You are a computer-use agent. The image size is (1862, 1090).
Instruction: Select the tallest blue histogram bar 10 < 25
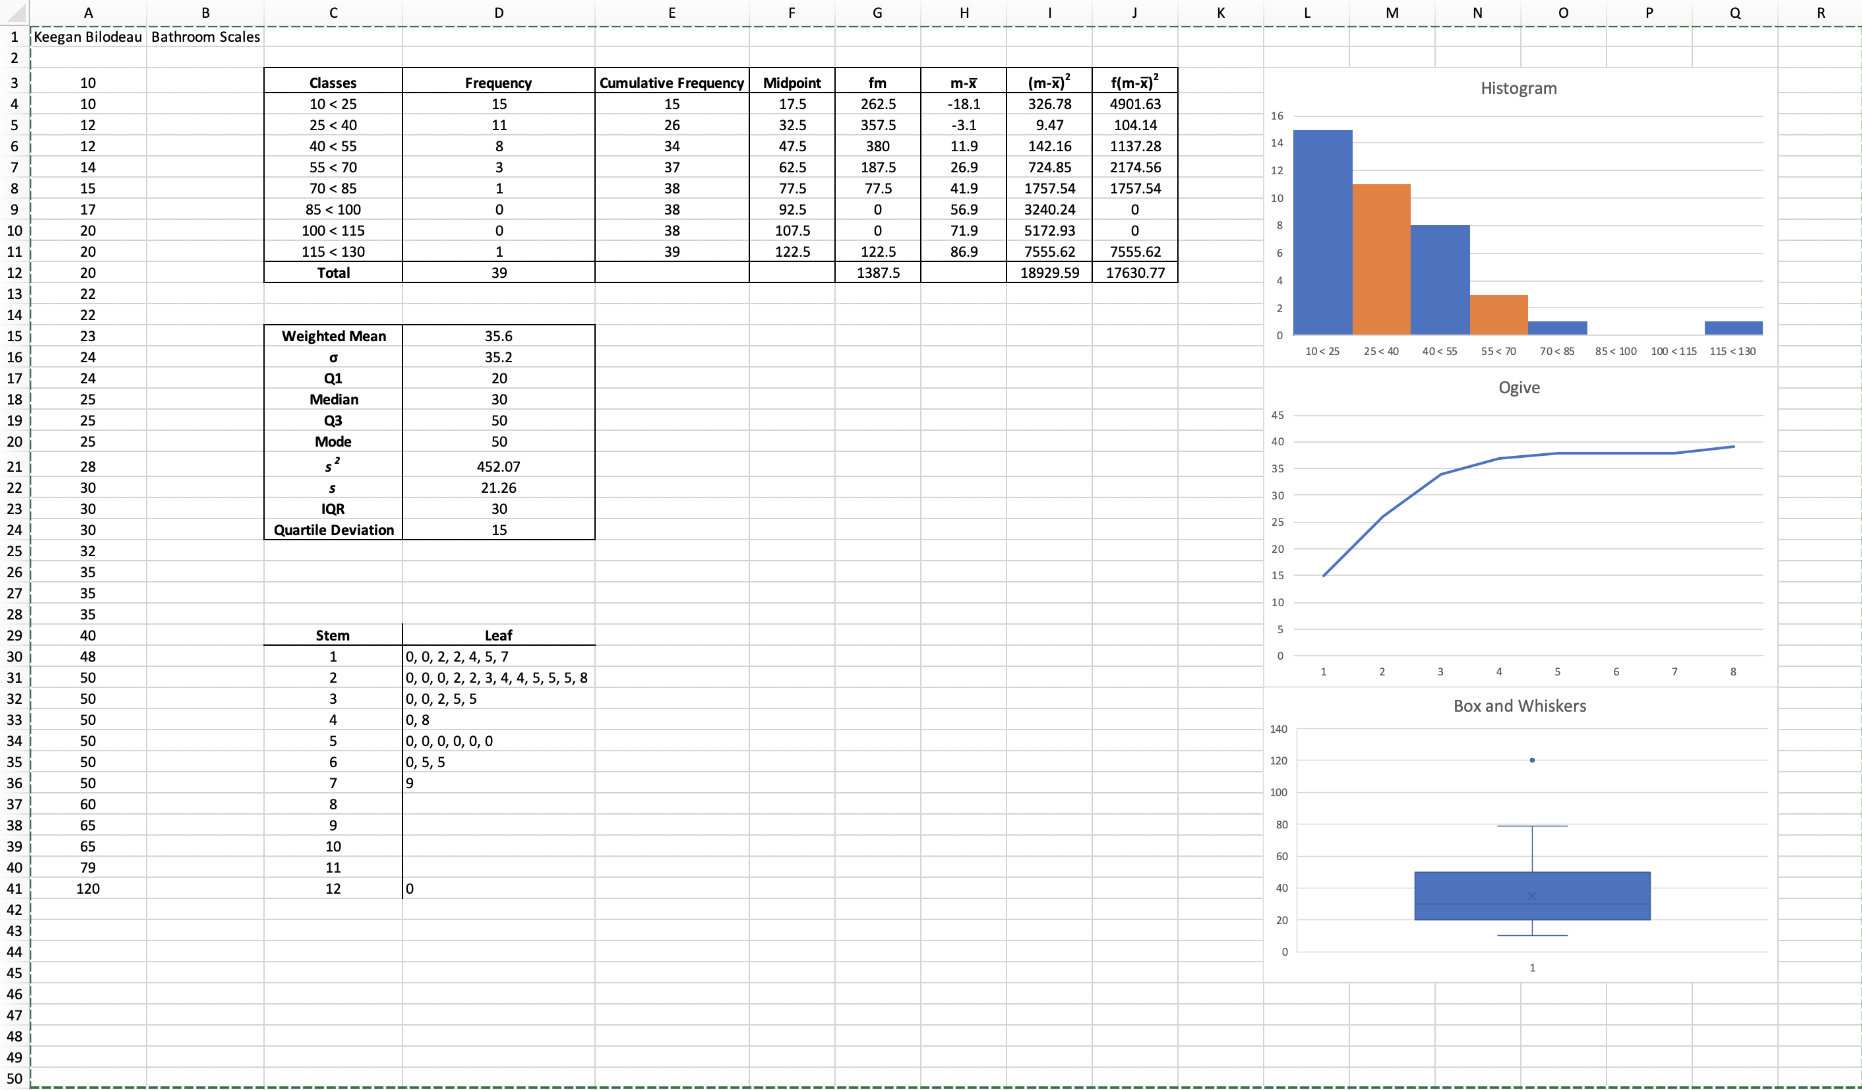1322,232
